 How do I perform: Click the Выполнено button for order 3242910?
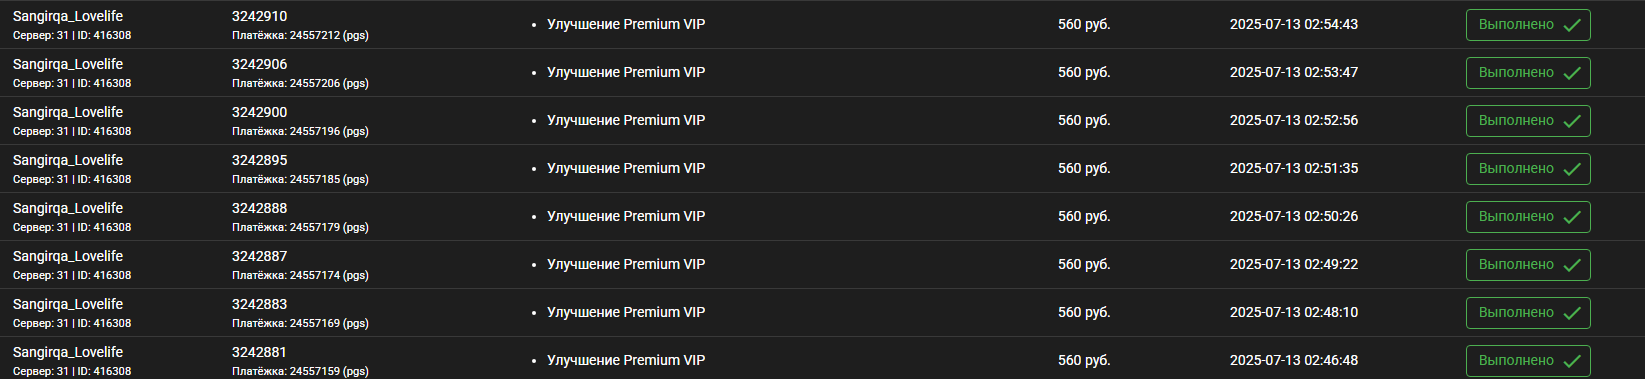click(x=1528, y=25)
